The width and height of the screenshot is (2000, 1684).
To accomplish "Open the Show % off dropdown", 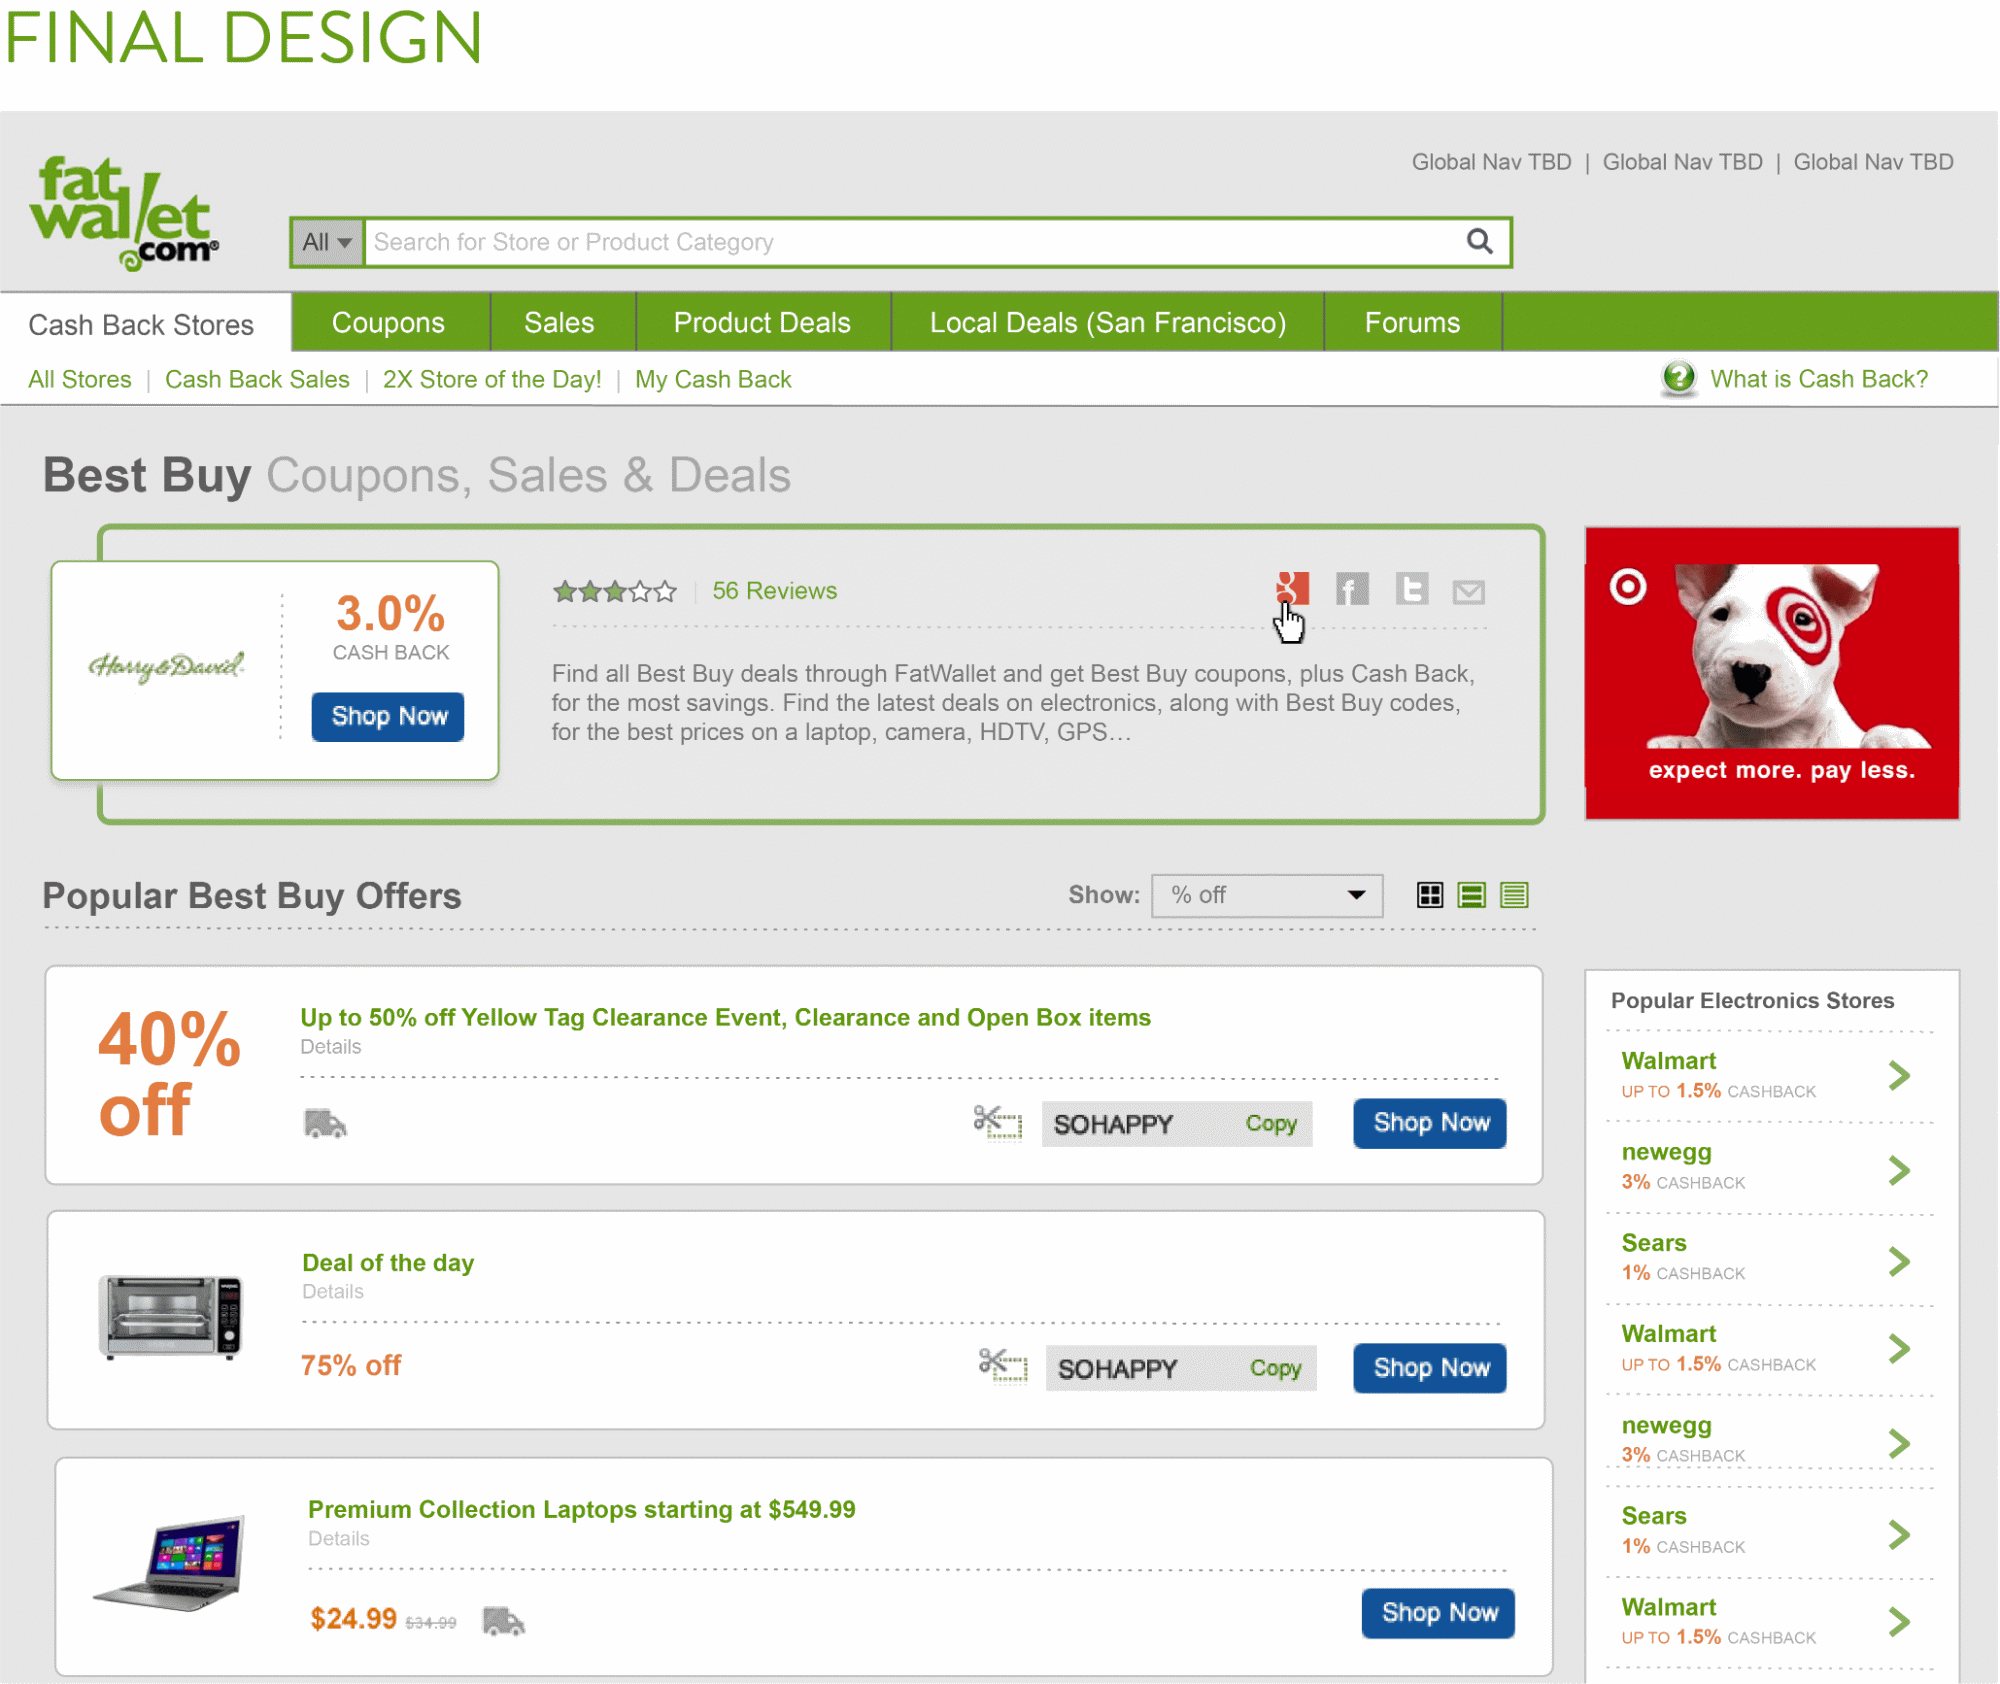I will coord(1267,895).
